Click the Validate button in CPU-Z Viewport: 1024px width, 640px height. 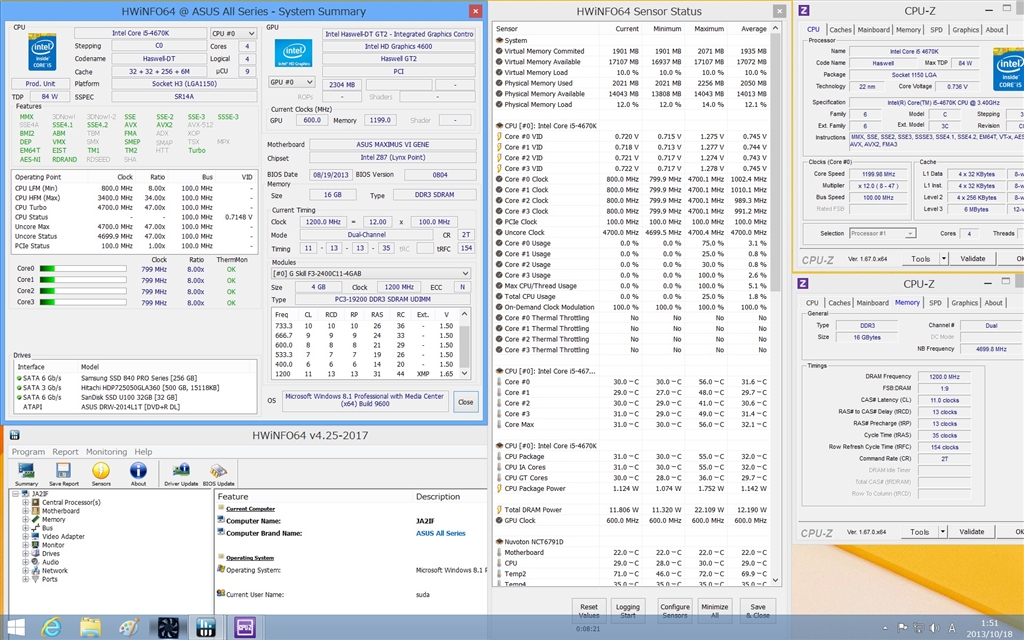click(x=972, y=259)
